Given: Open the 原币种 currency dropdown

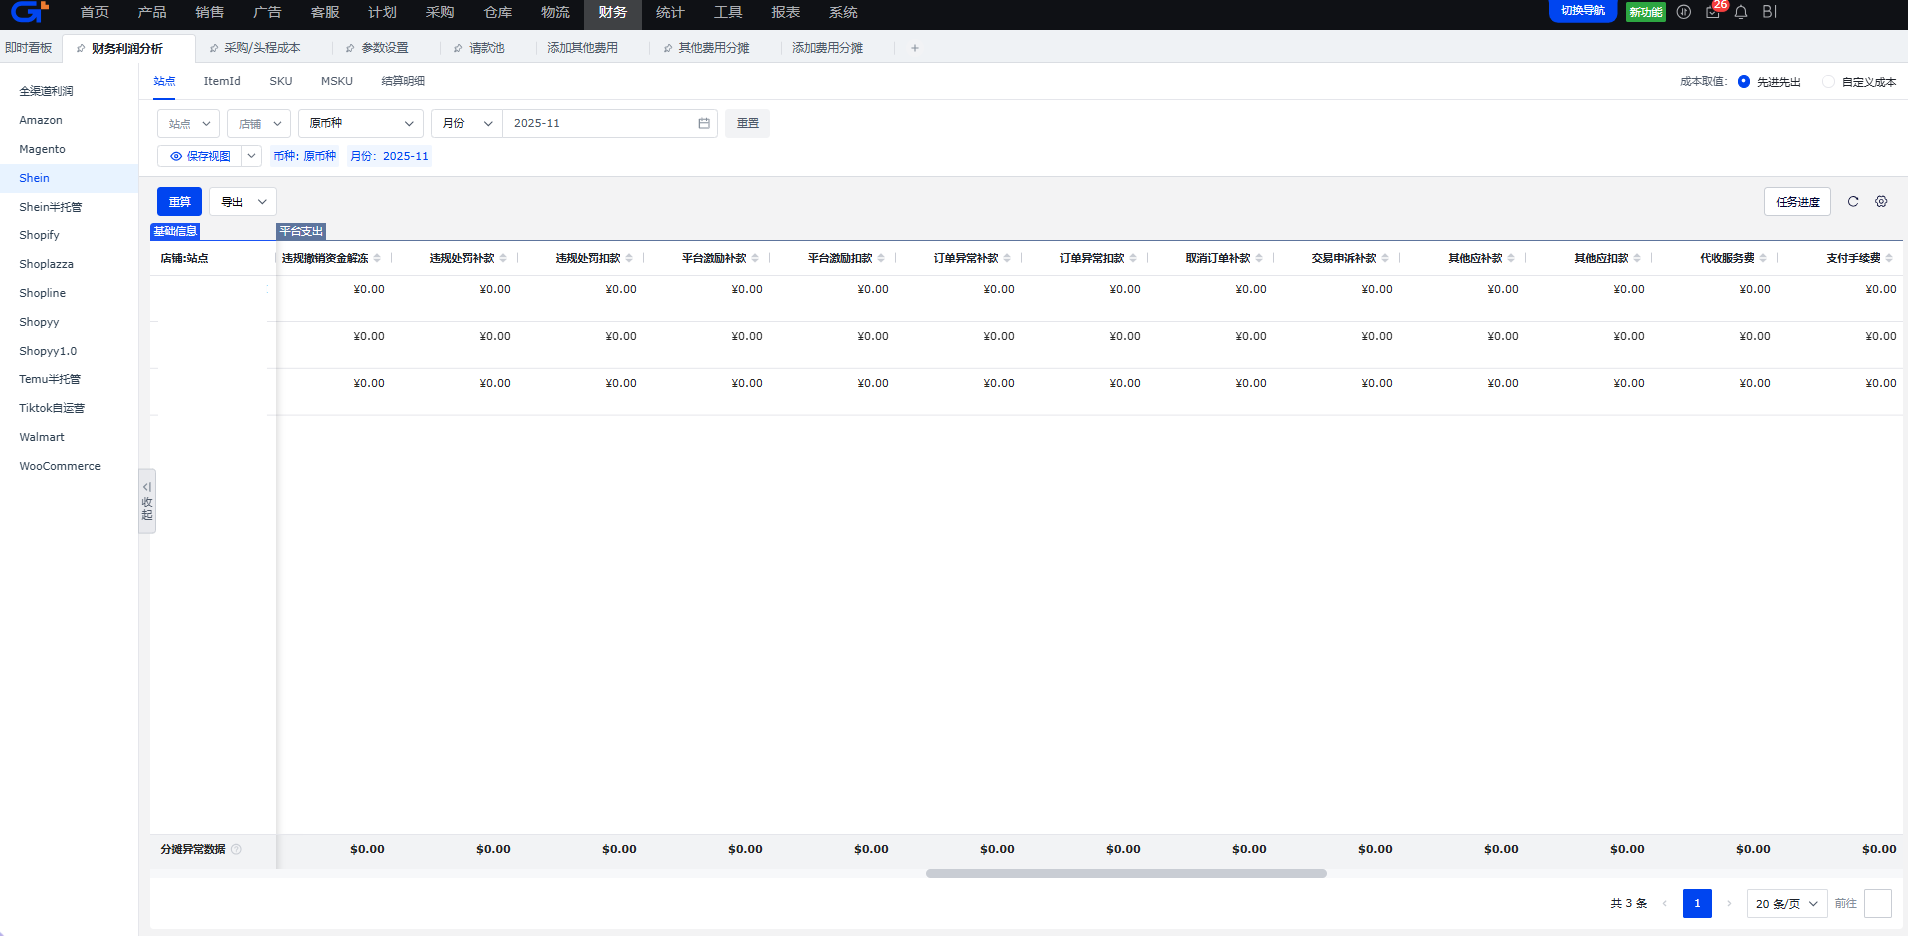Looking at the screenshot, I should click(x=360, y=124).
